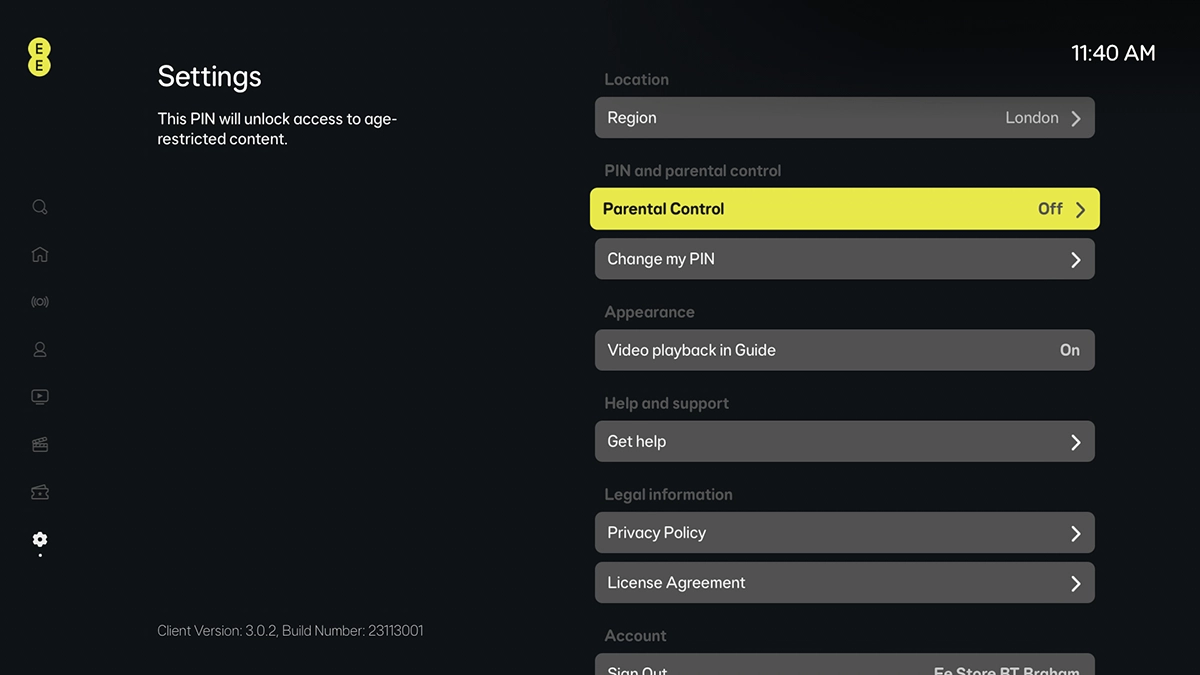This screenshot has height=675, width=1200.
Task: Open Change my PIN via its chevron
Action: 1076,259
